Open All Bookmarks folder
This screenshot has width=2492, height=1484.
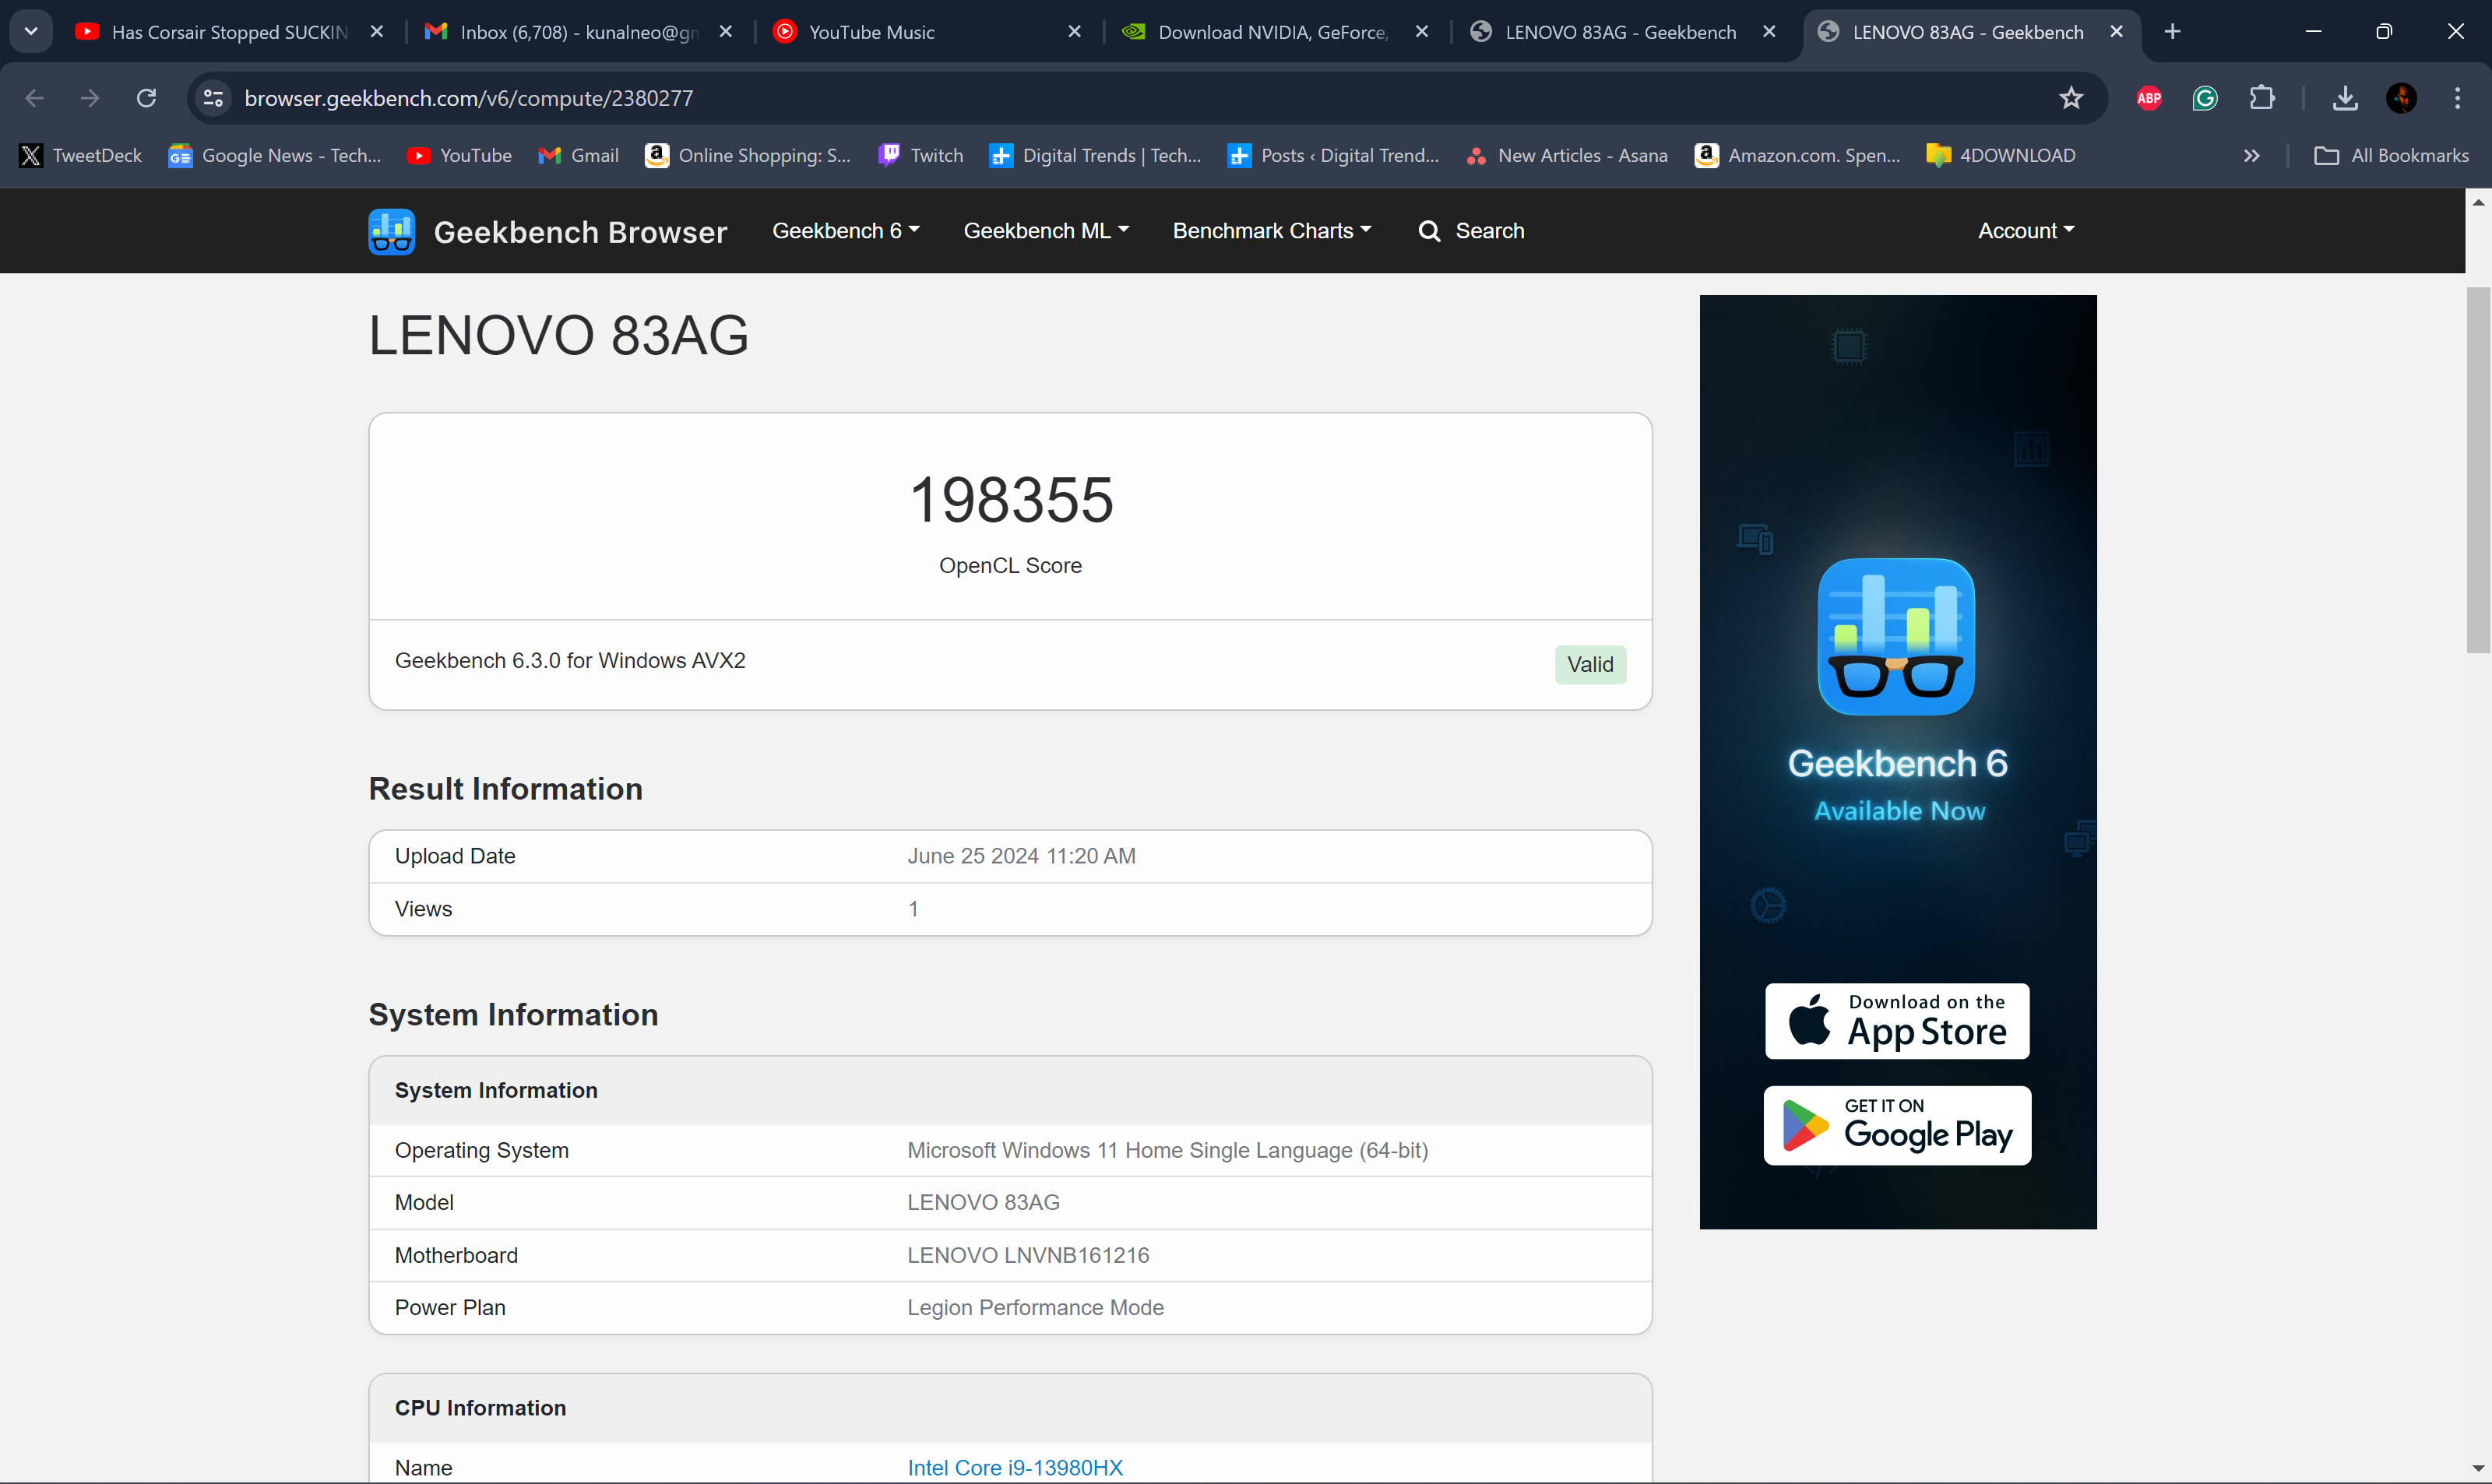pos(2391,155)
